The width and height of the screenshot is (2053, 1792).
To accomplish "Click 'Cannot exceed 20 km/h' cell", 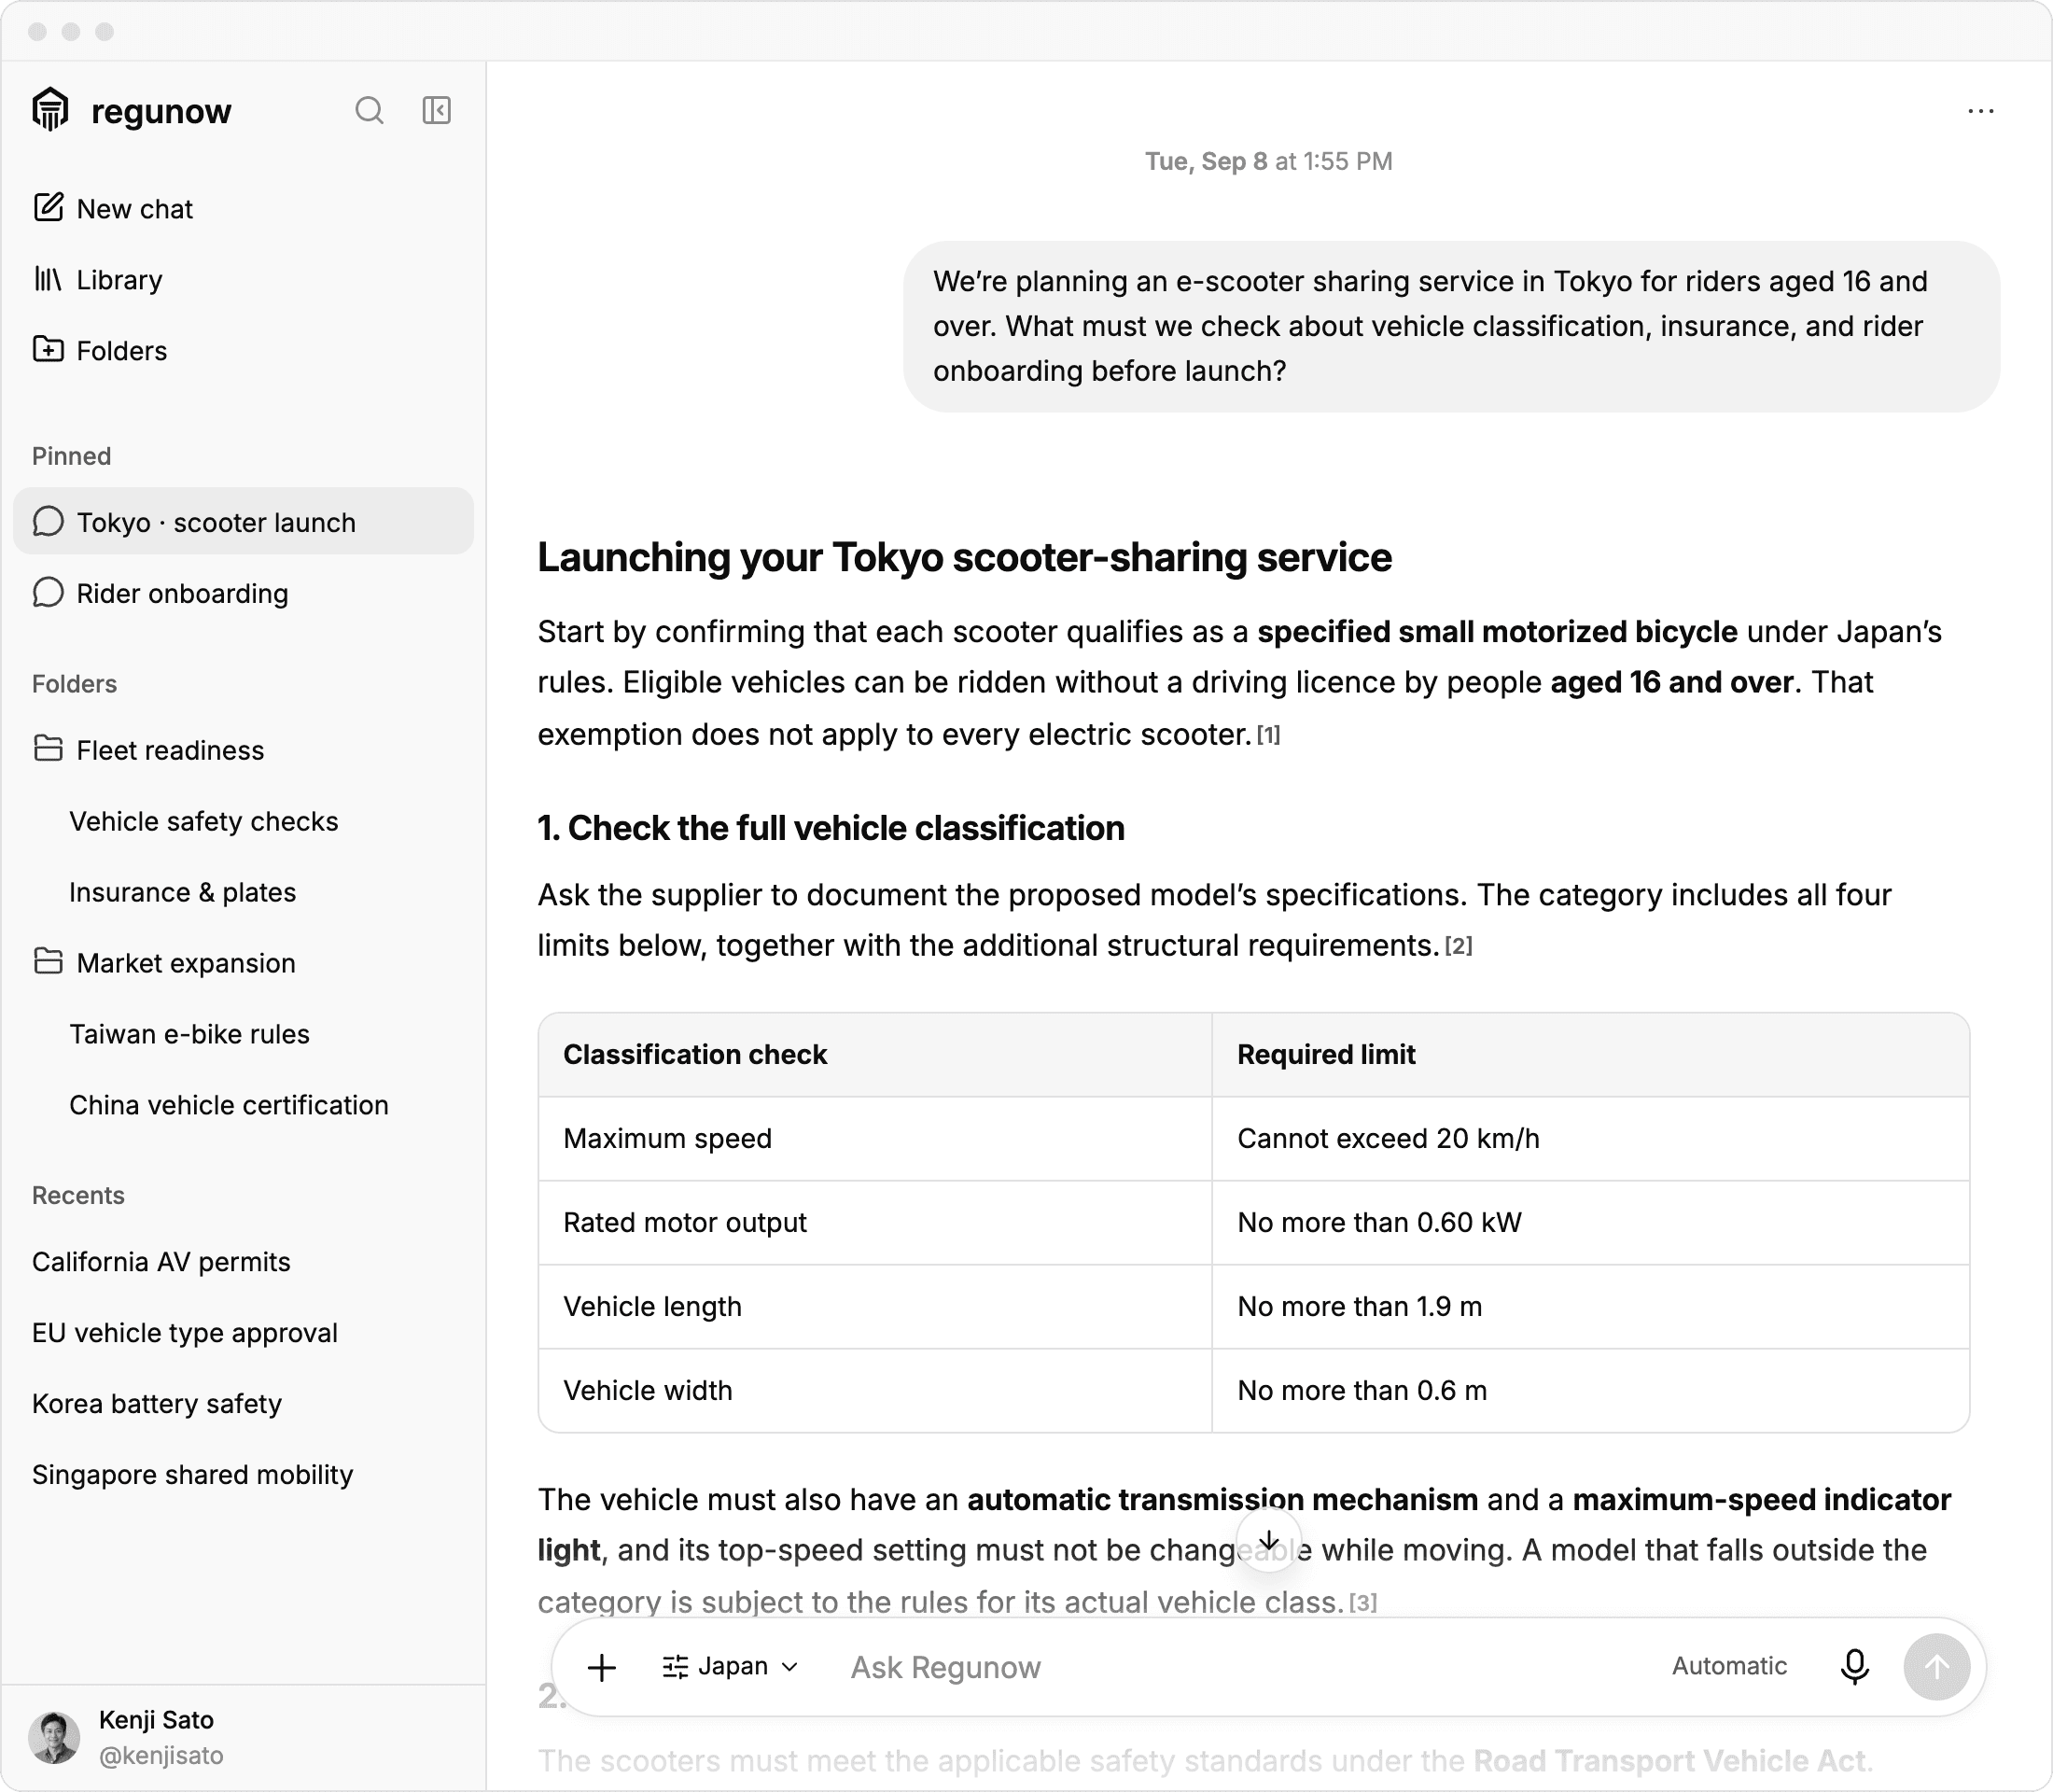I will (1590, 1139).
